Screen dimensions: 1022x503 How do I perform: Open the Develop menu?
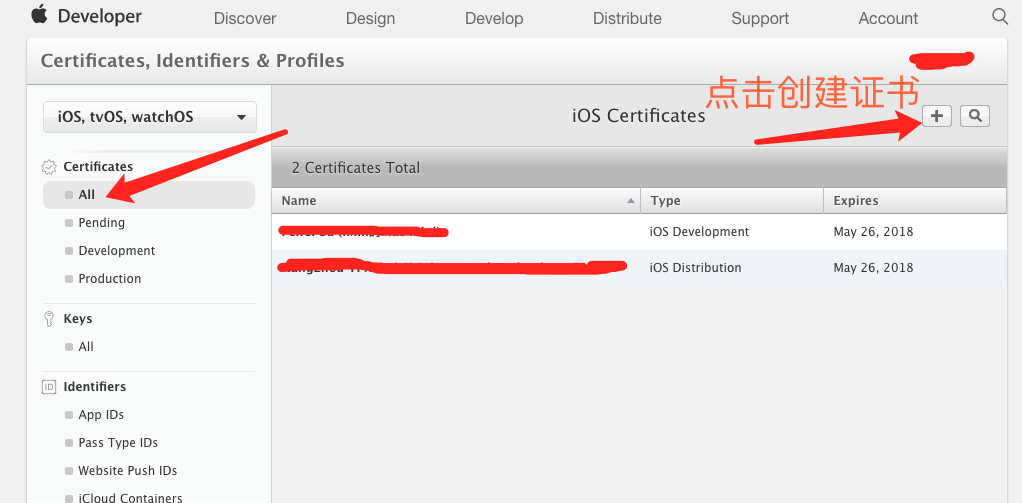[494, 18]
